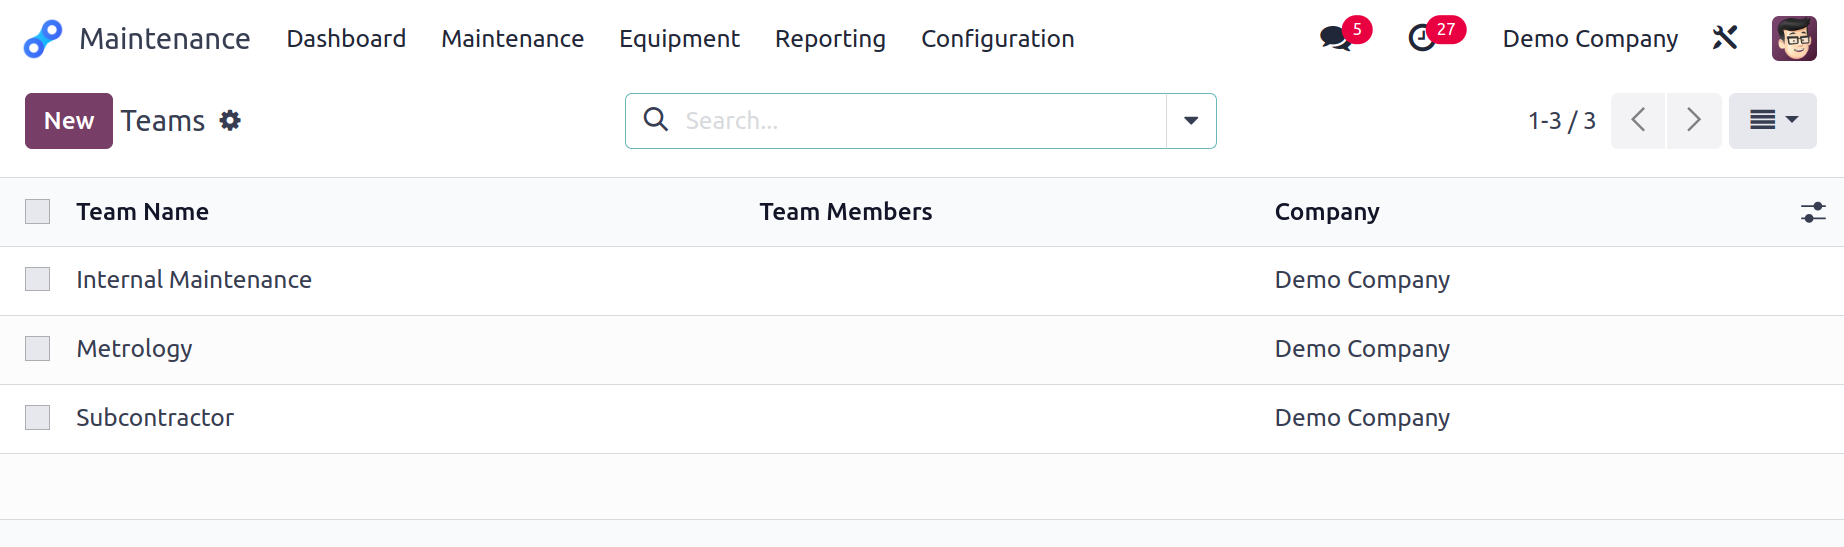Open the Reporting menu
The height and width of the screenshot is (547, 1844).
pyautogui.click(x=830, y=39)
